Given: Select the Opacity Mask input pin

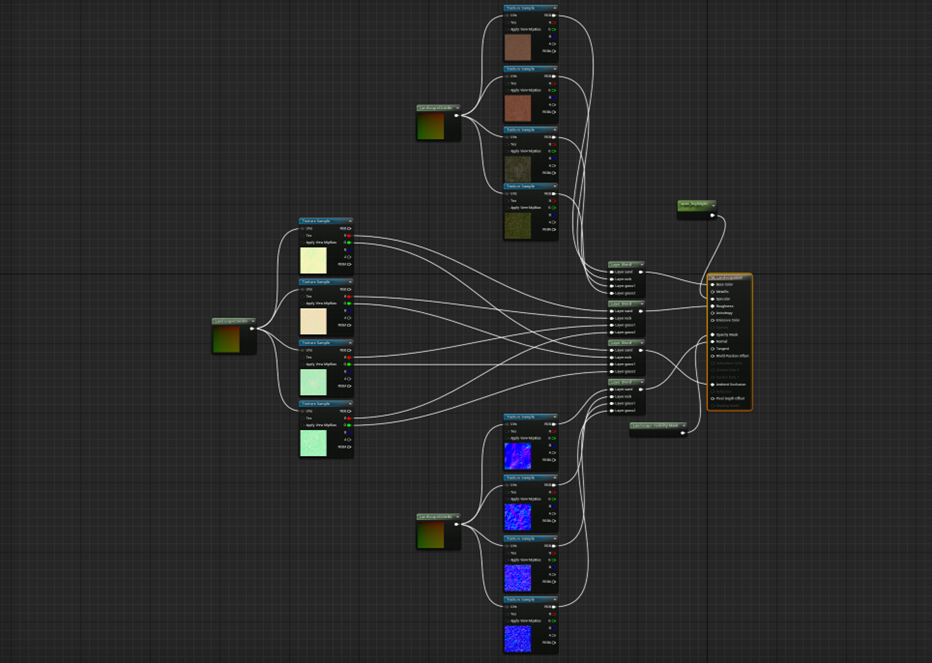Looking at the screenshot, I should 712,334.
